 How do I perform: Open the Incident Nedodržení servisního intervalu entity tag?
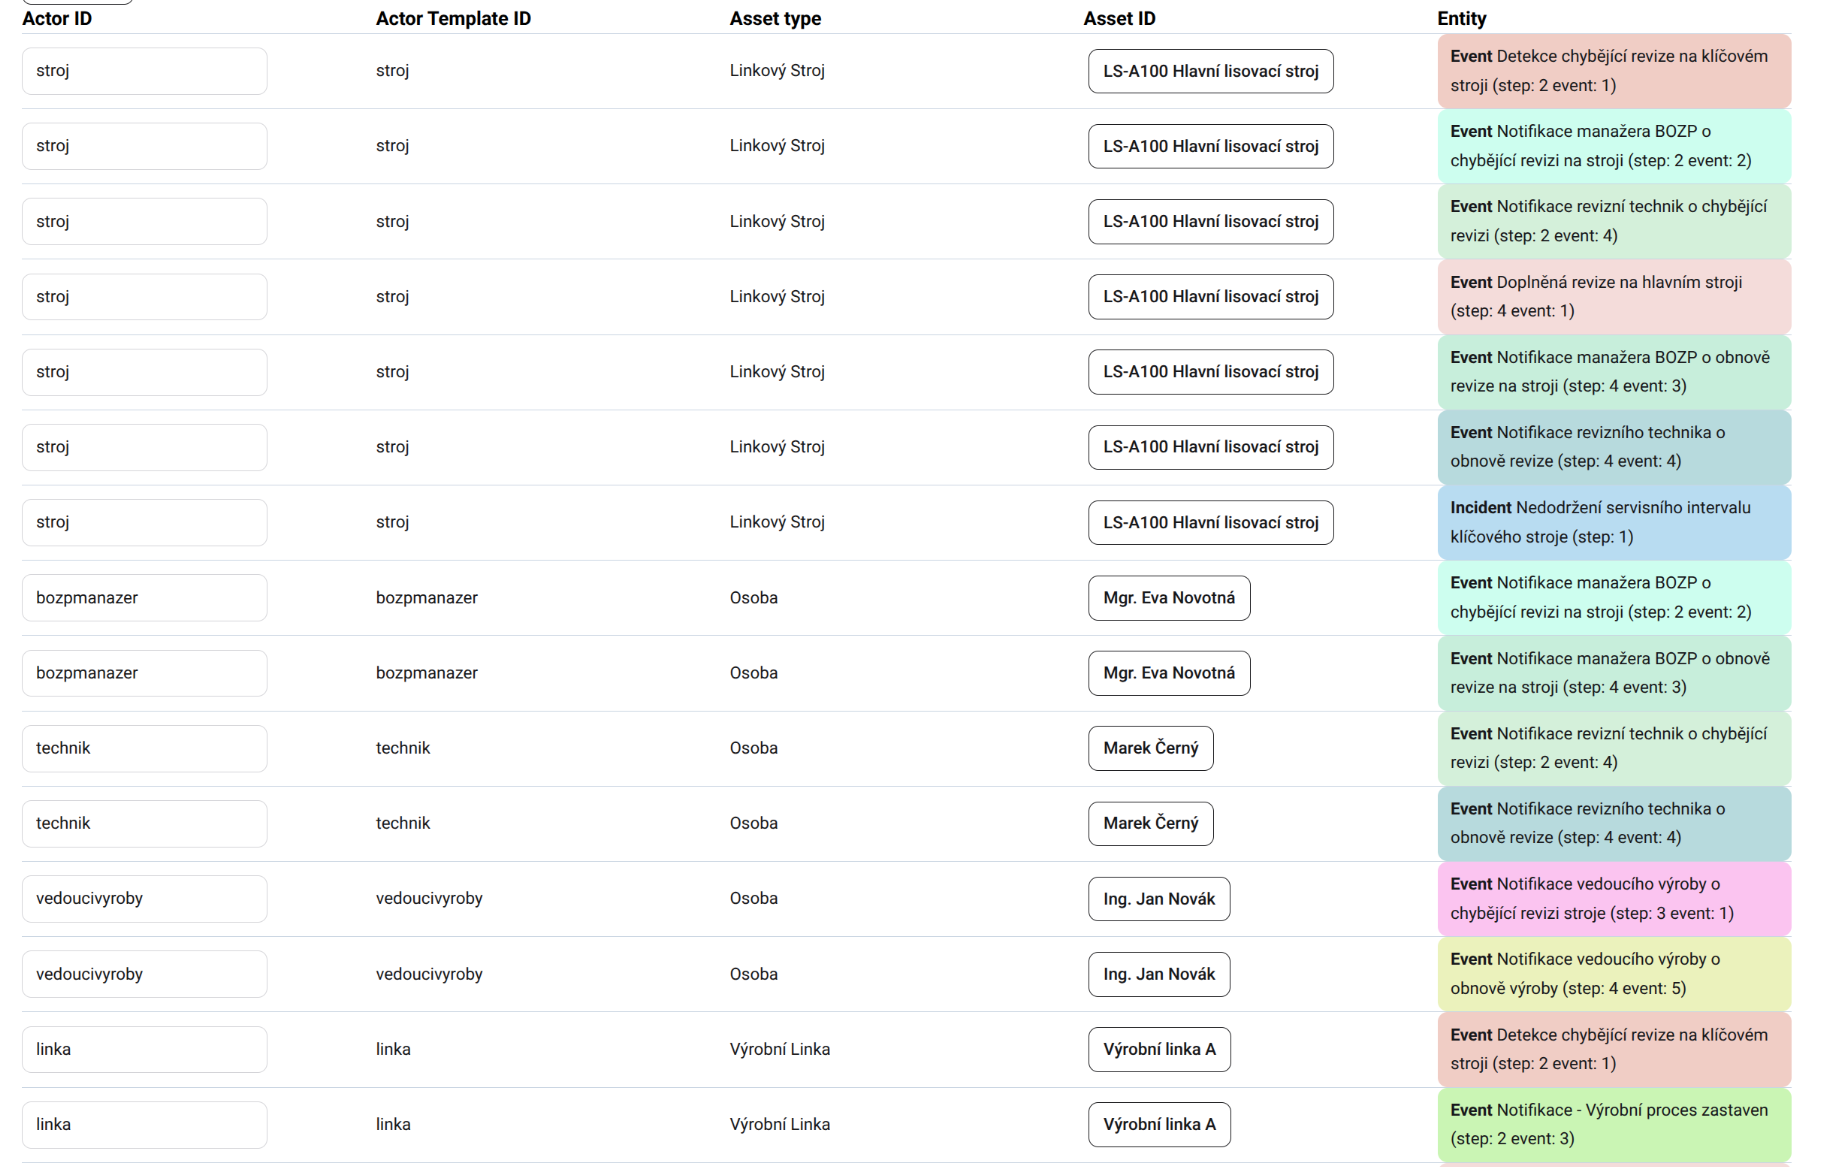[x=1613, y=522]
